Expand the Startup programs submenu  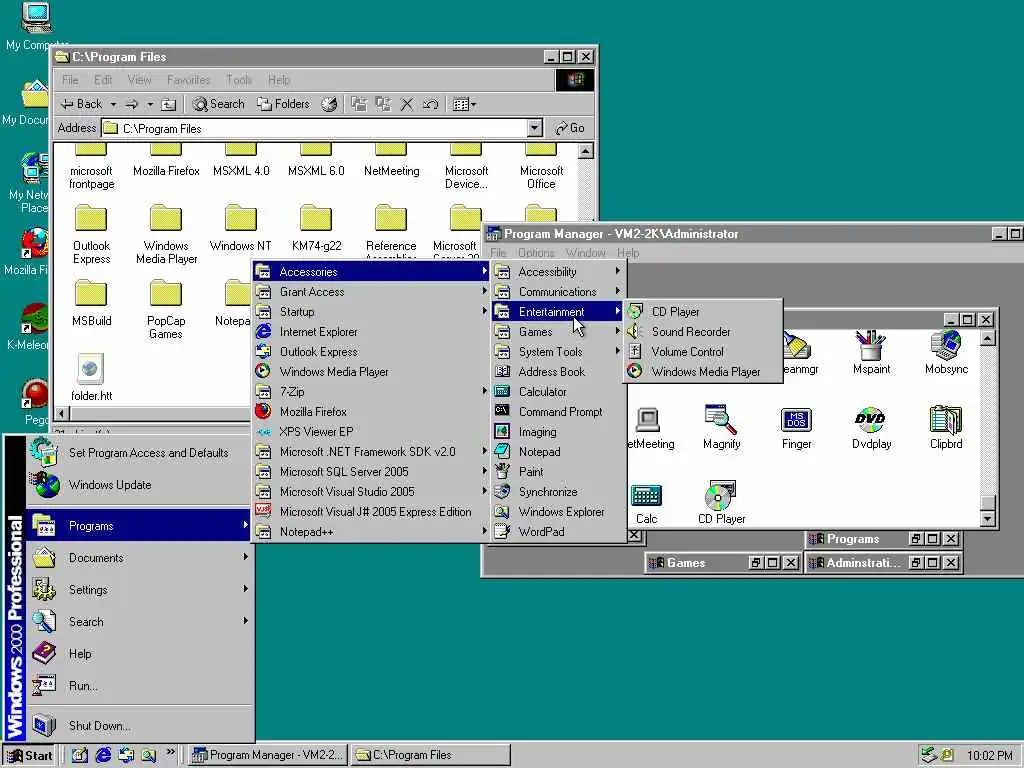tap(371, 312)
